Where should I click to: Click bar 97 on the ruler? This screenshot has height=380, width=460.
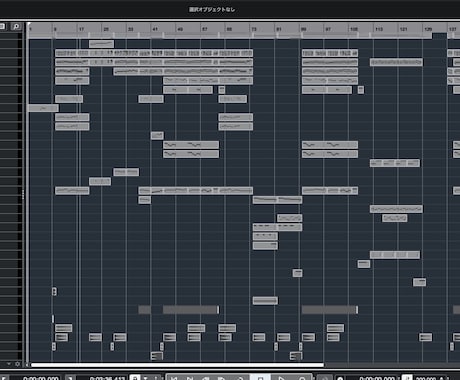click(328, 29)
